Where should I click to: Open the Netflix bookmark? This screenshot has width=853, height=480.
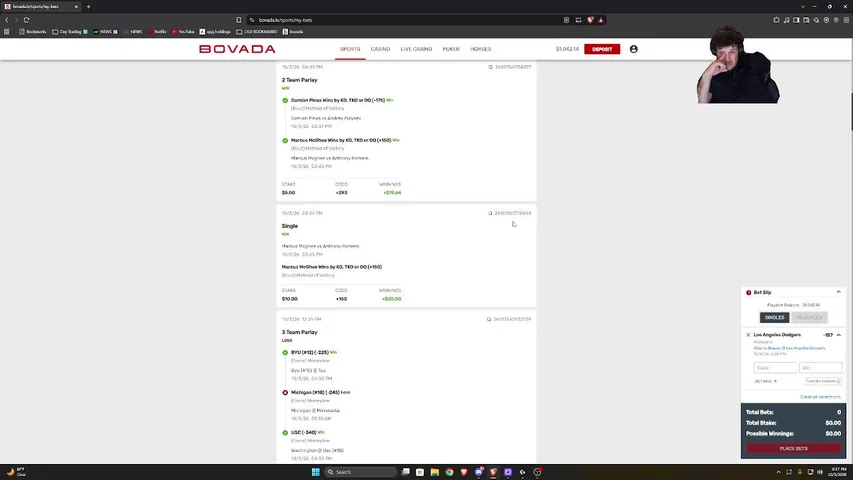(157, 32)
